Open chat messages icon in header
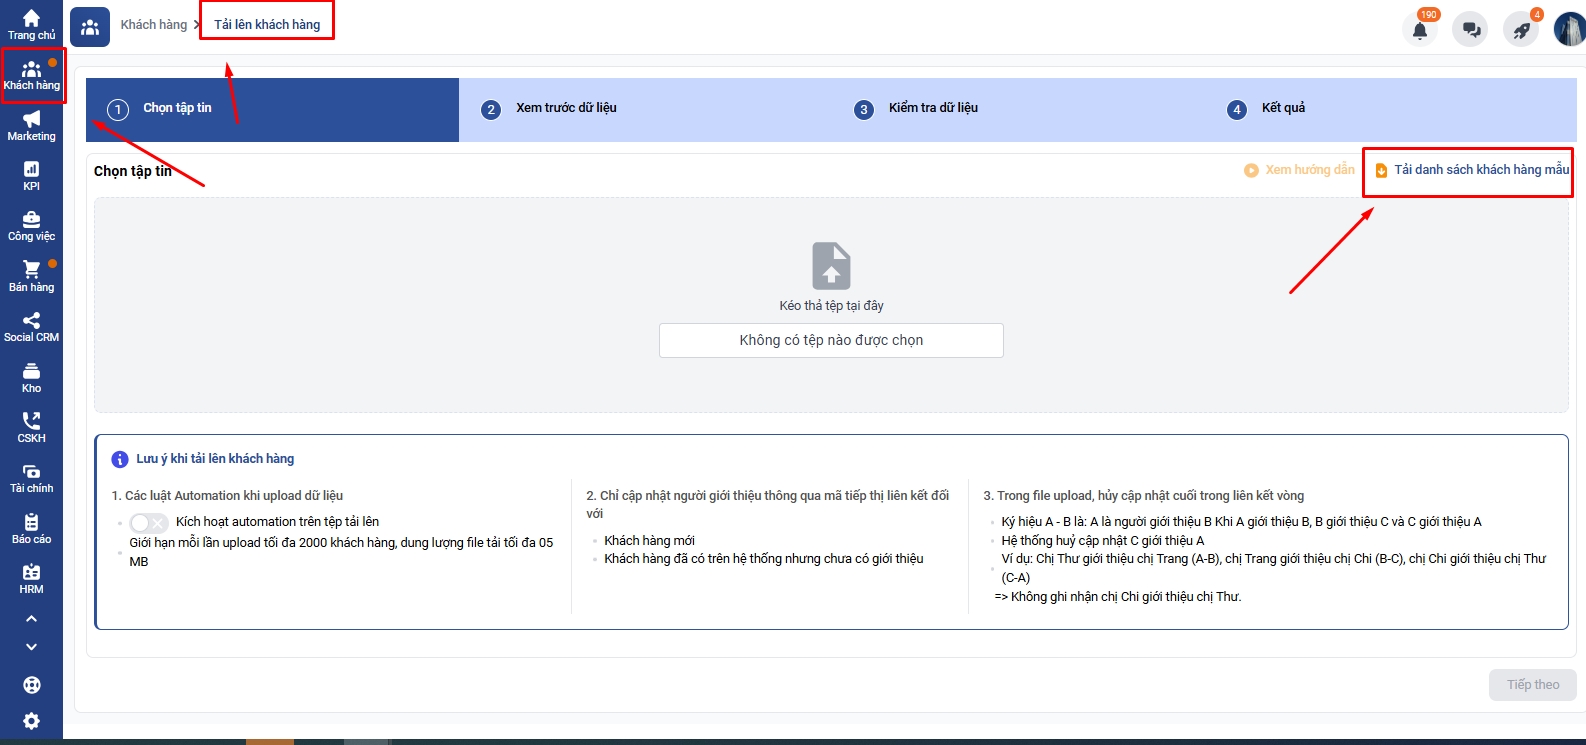The height and width of the screenshot is (745, 1586). [x=1471, y=30]
